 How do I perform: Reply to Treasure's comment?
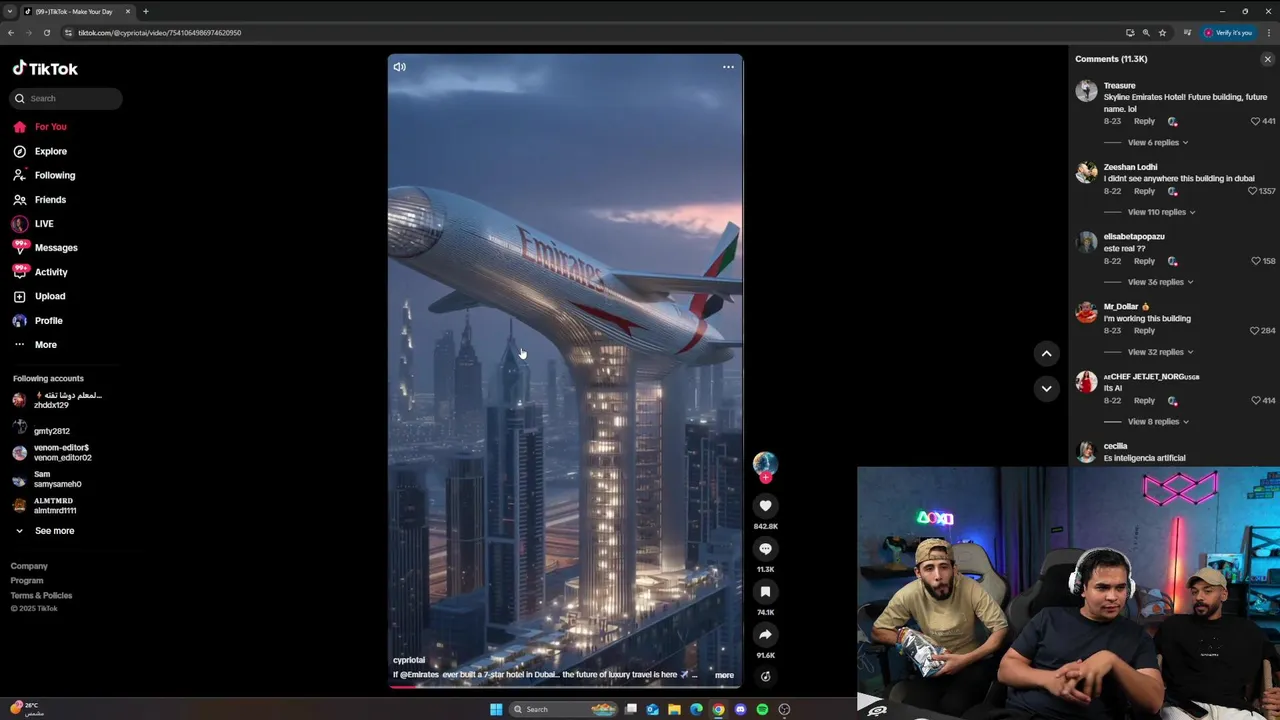pyautogui.click(x=1144, y=121)
